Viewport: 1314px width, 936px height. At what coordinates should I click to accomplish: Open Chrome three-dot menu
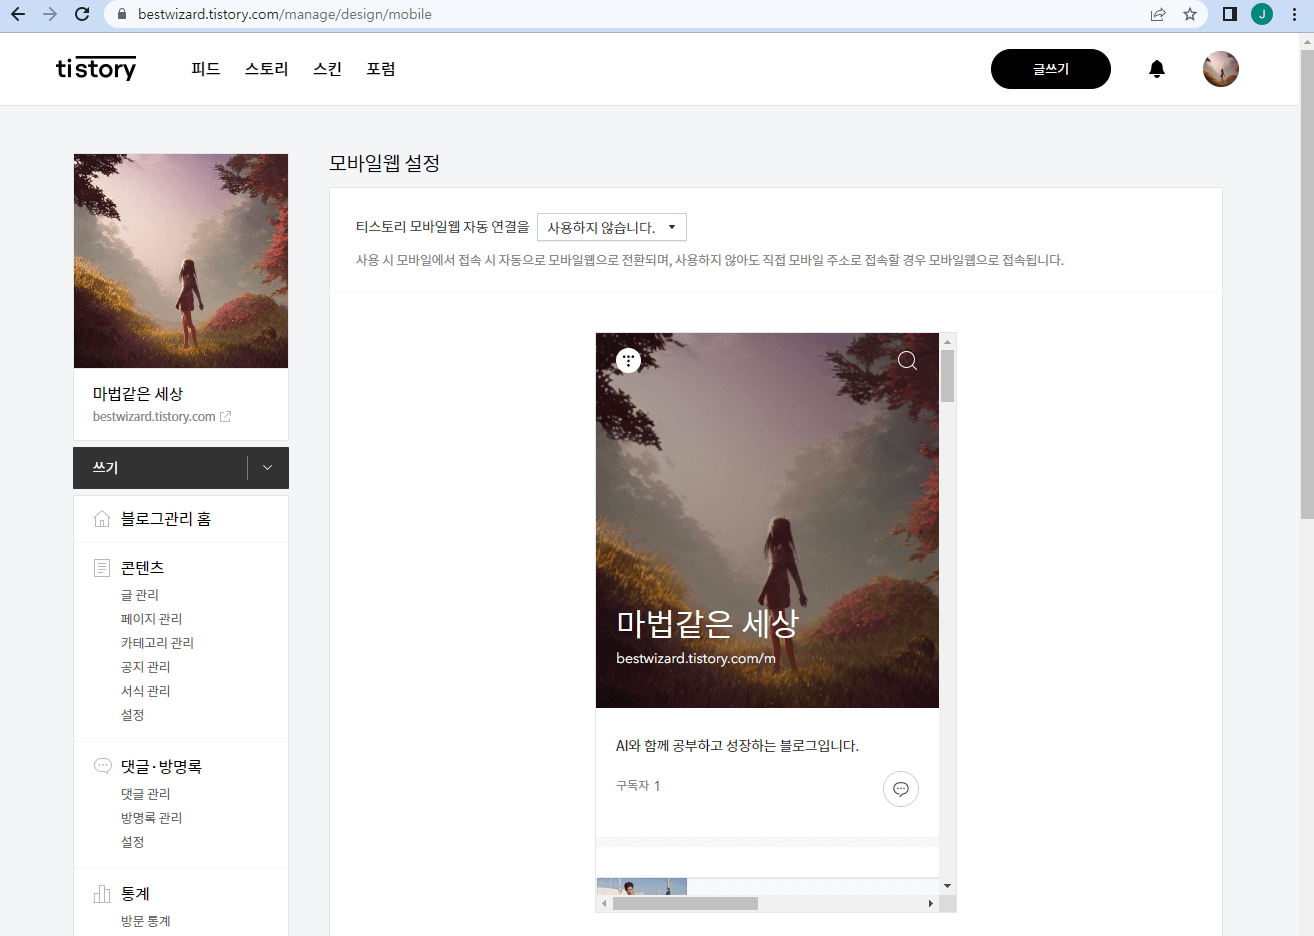pos(1294,14)
